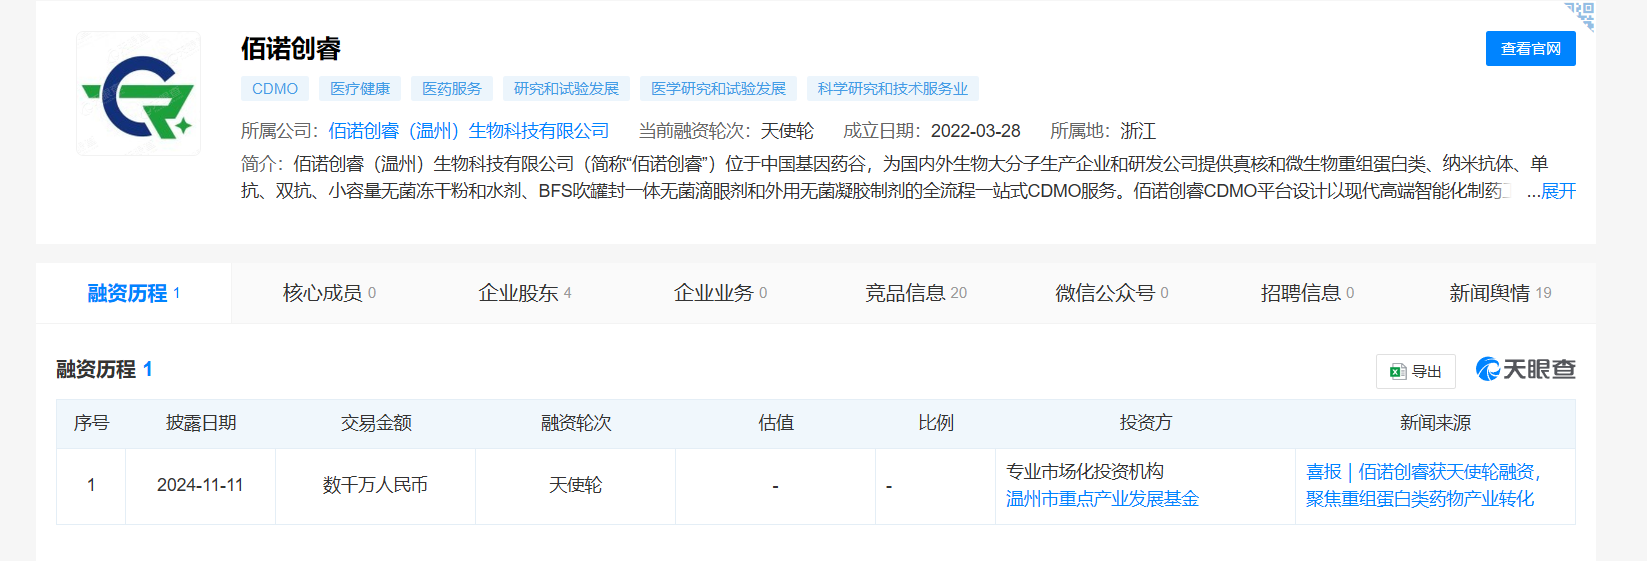Expand the company intro with 展开
Image resolution: width=1647 pixels, height=561 pixels.
pos(1558,191)
